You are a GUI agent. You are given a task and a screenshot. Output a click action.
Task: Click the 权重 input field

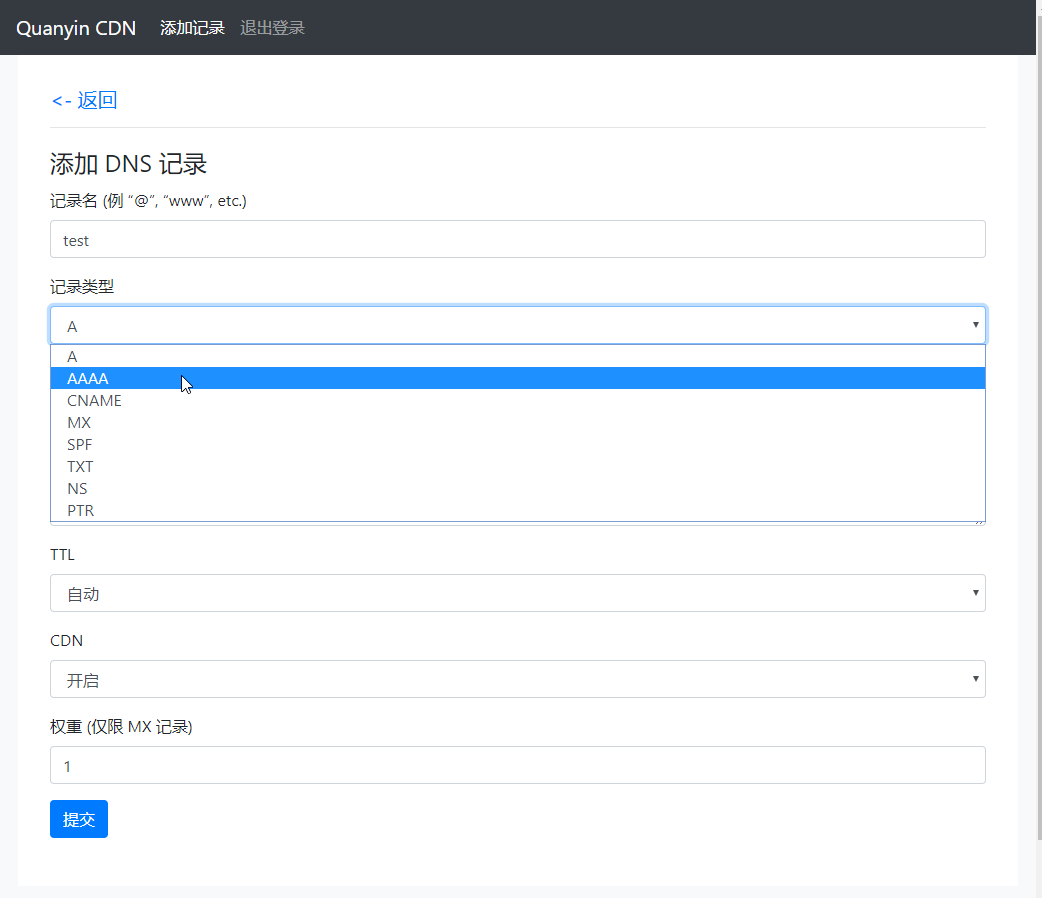[517, 766]
